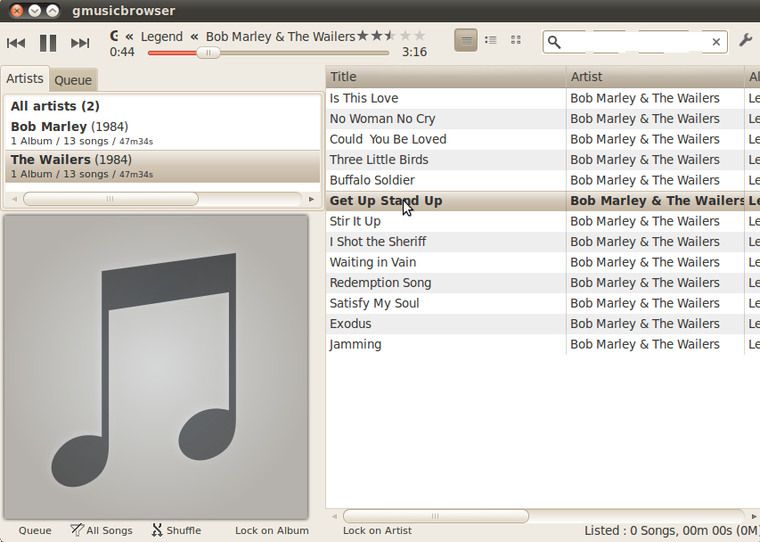Click the previous track button
Viewport: 760px width, 542px height.
(x=16, y=43)
